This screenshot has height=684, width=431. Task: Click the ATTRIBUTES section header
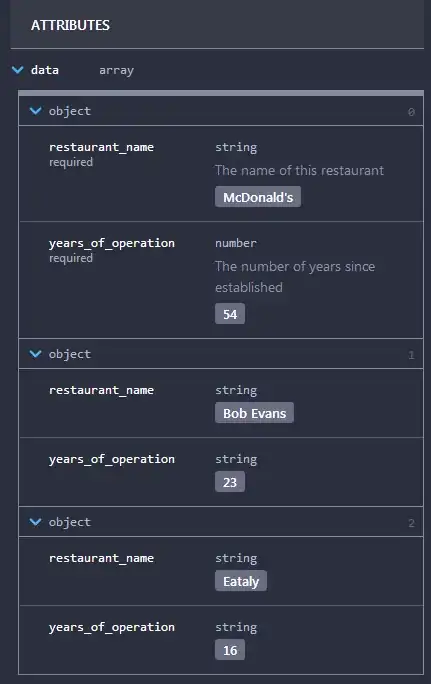[70, 25]
